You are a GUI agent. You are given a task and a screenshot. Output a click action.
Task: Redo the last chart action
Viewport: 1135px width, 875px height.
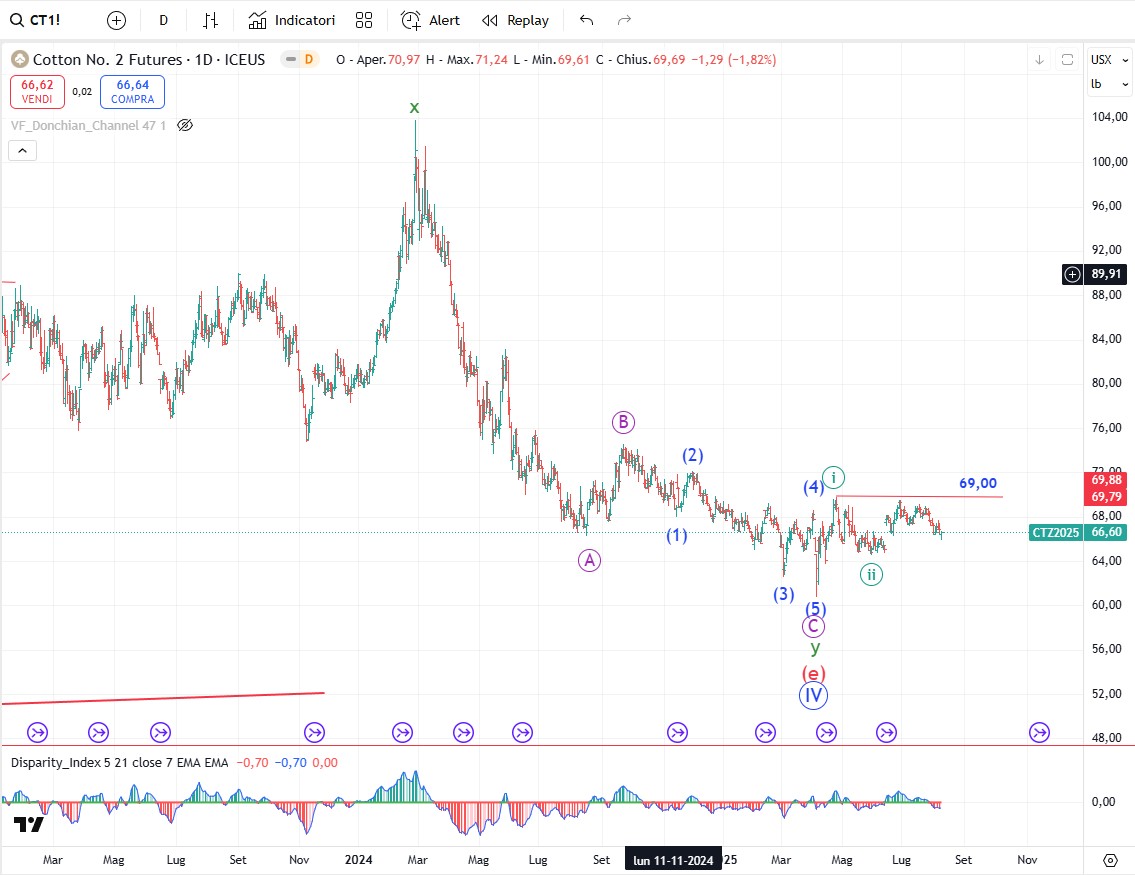click(625, 20)
